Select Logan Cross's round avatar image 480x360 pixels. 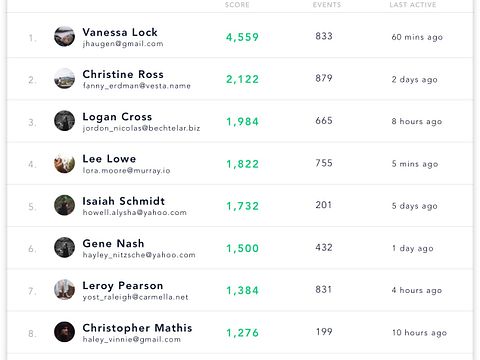click(x=64, y=121)
